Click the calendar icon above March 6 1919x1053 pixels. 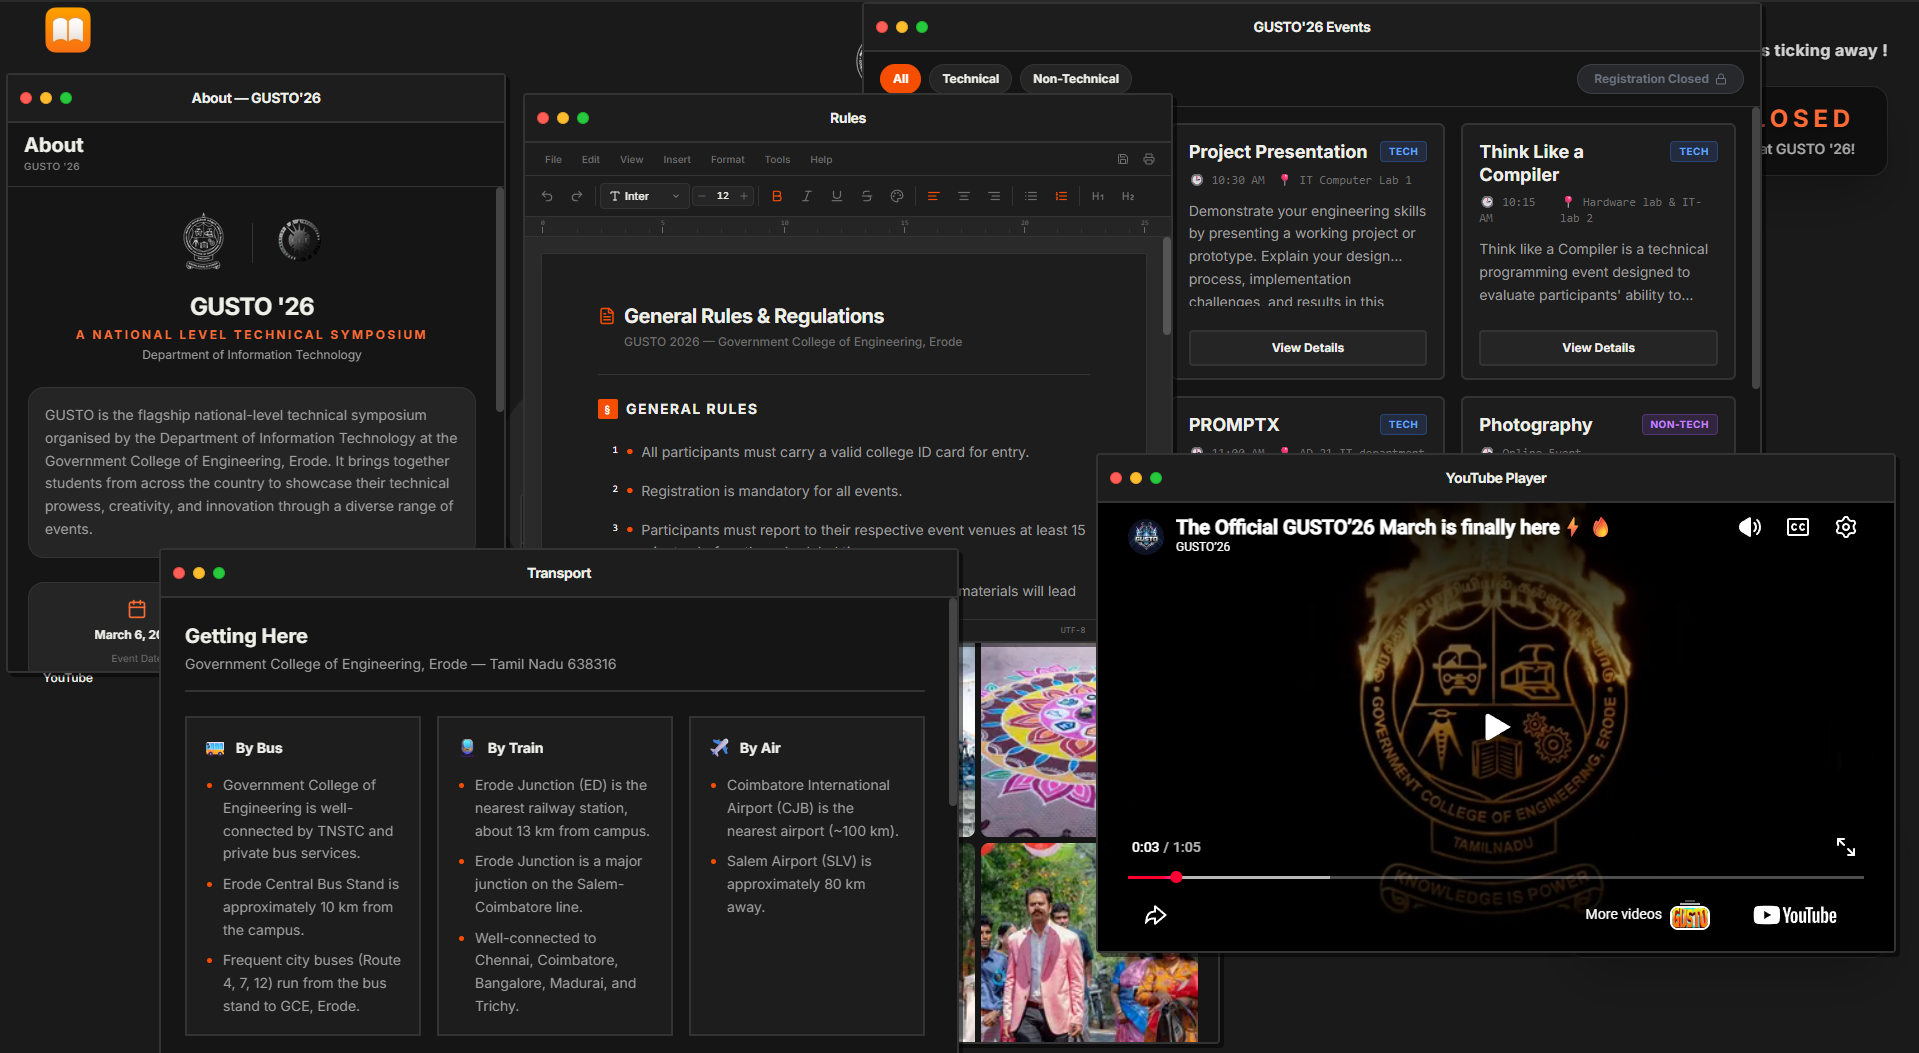137,609
